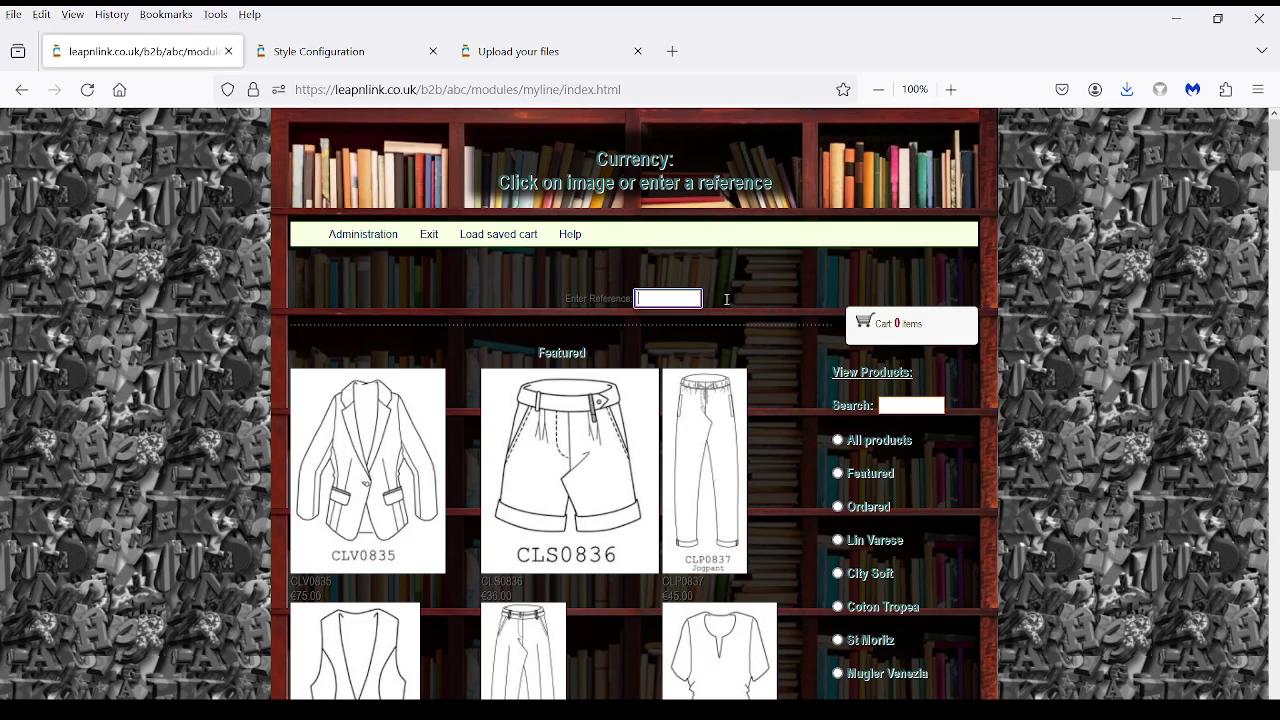Viewport: 1280px width, 720px height.
Task: Open the Firefox downloads icon
Action: [x=1127, y=90]
